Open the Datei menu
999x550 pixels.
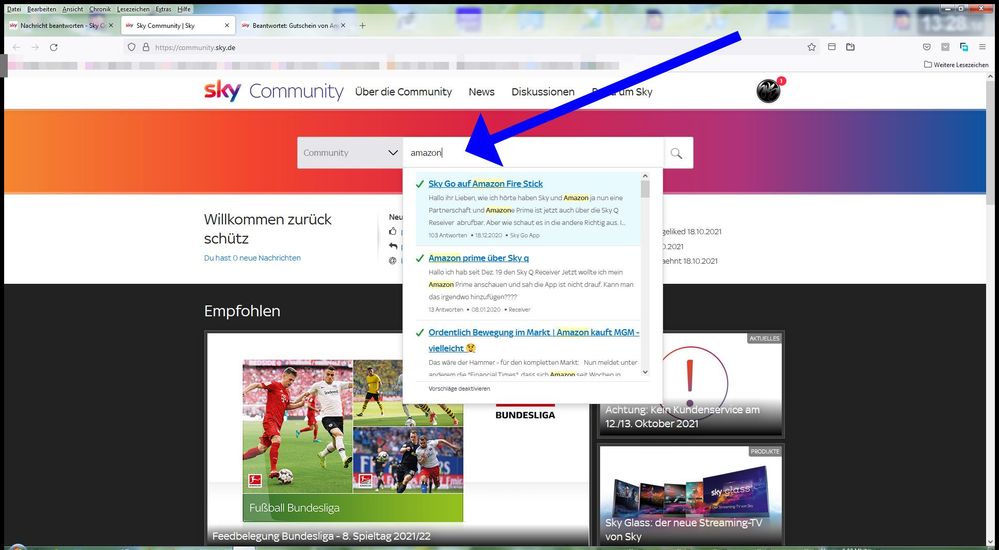[x=13, y=9]
